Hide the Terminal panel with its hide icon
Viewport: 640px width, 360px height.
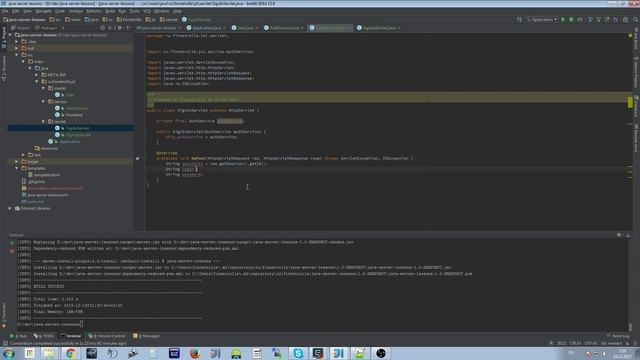click(628, 235)
